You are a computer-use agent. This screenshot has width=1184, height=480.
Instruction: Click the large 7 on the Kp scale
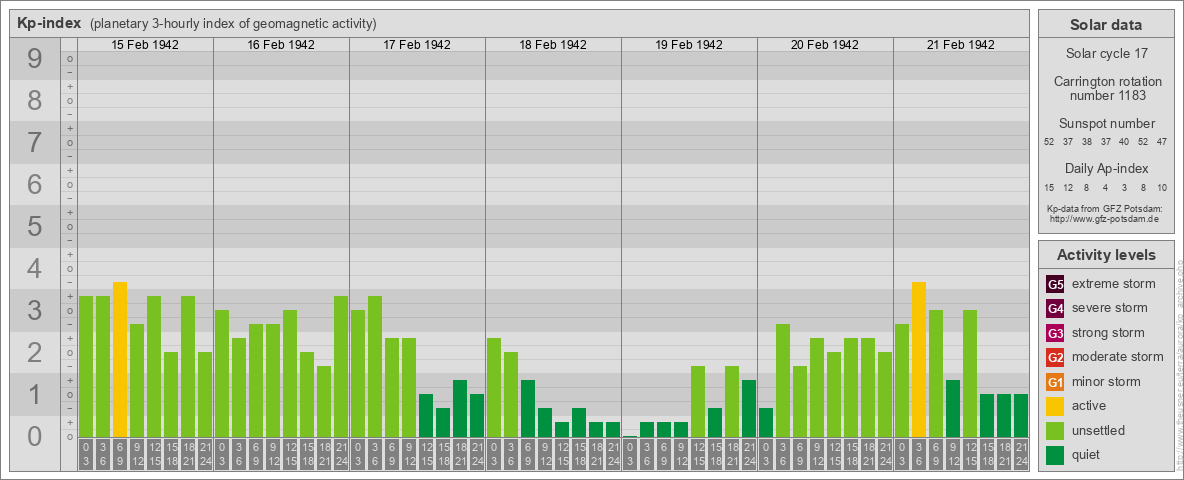(x=34, y=143)
